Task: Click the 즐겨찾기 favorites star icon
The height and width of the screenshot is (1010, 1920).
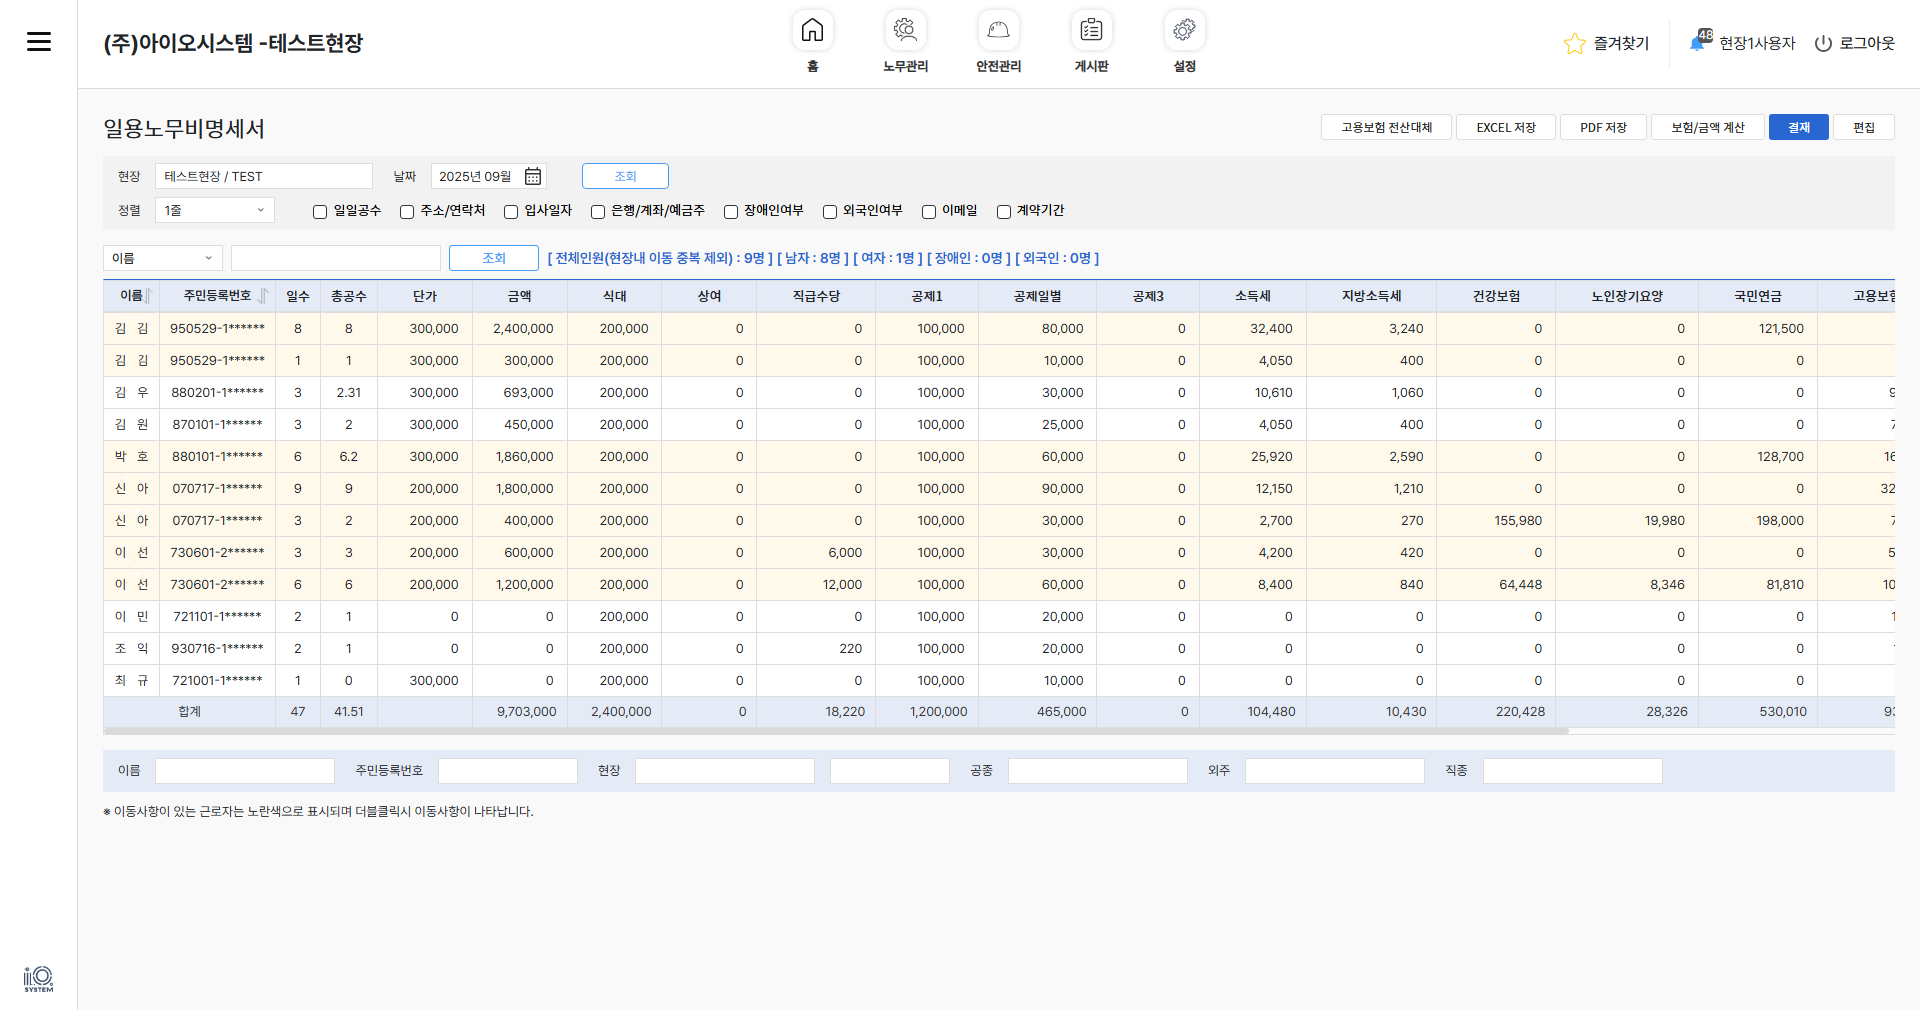Action: pos(1574,44)
